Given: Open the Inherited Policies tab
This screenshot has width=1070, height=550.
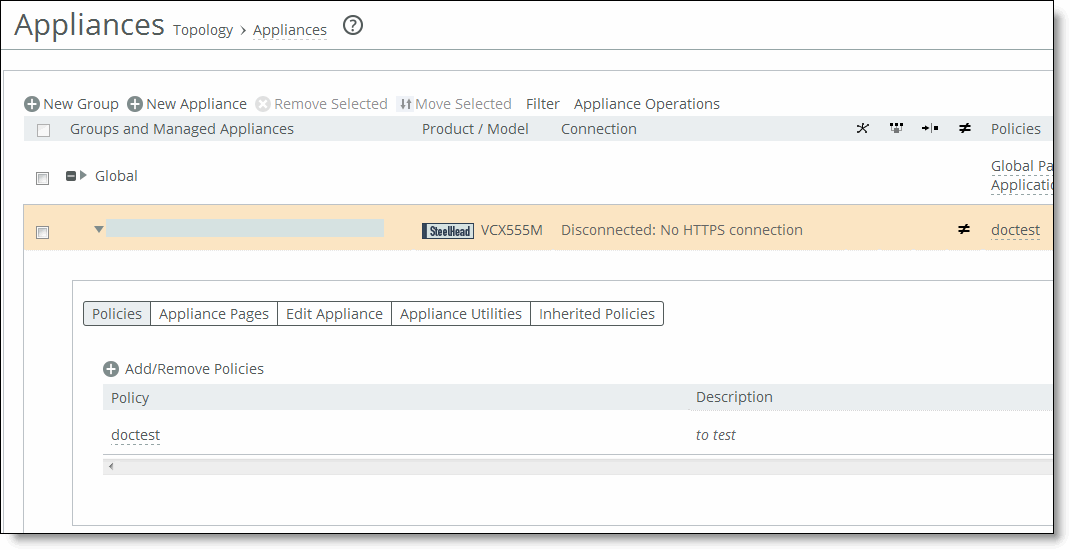Looking at the screenshot, I should click(597, 314).
